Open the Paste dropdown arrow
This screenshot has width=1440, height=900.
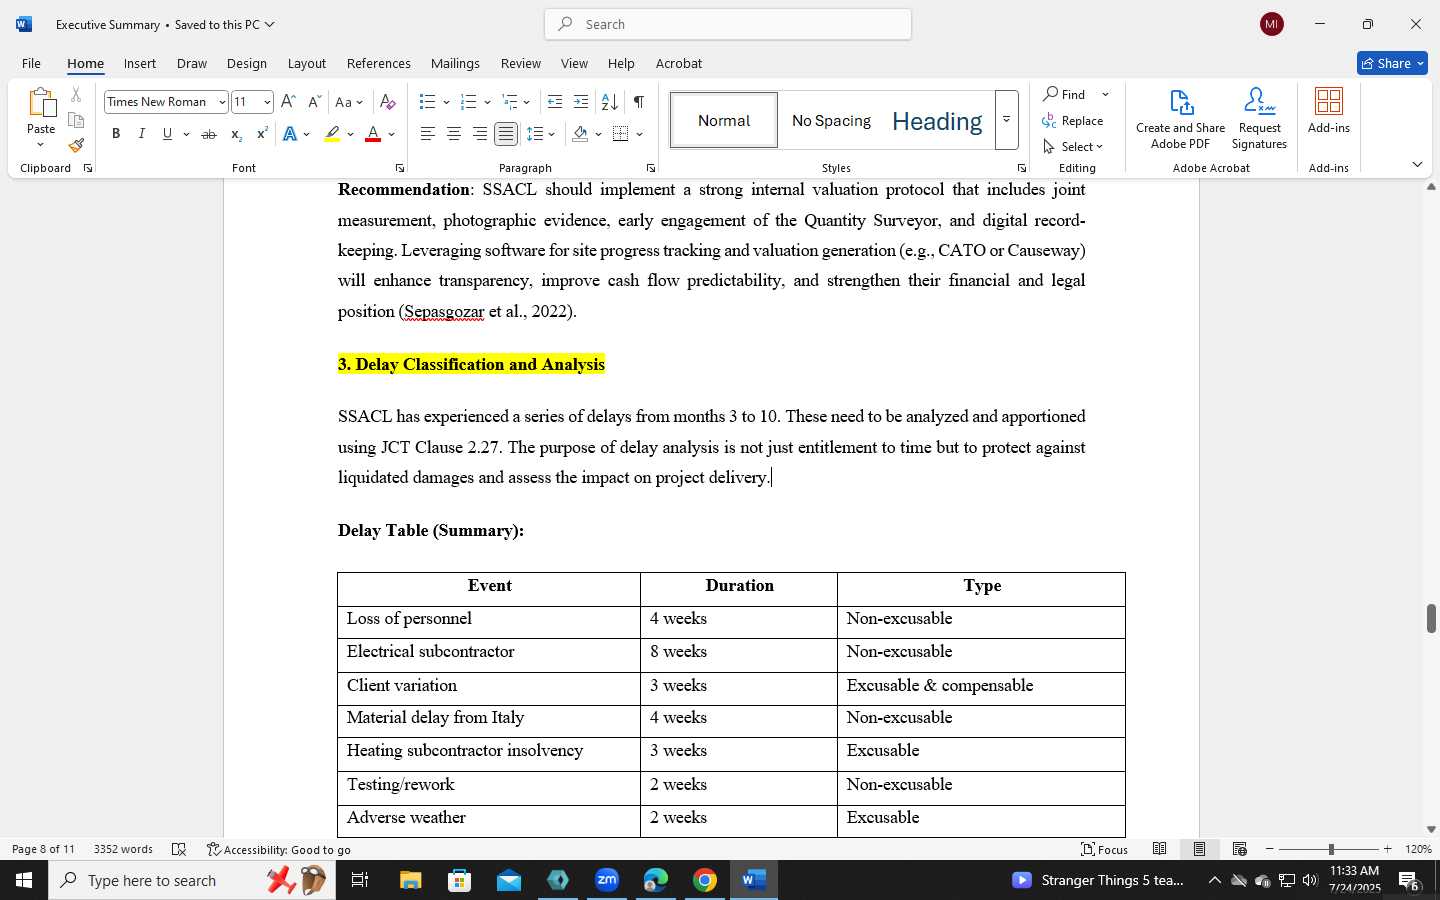coord(41,145)
